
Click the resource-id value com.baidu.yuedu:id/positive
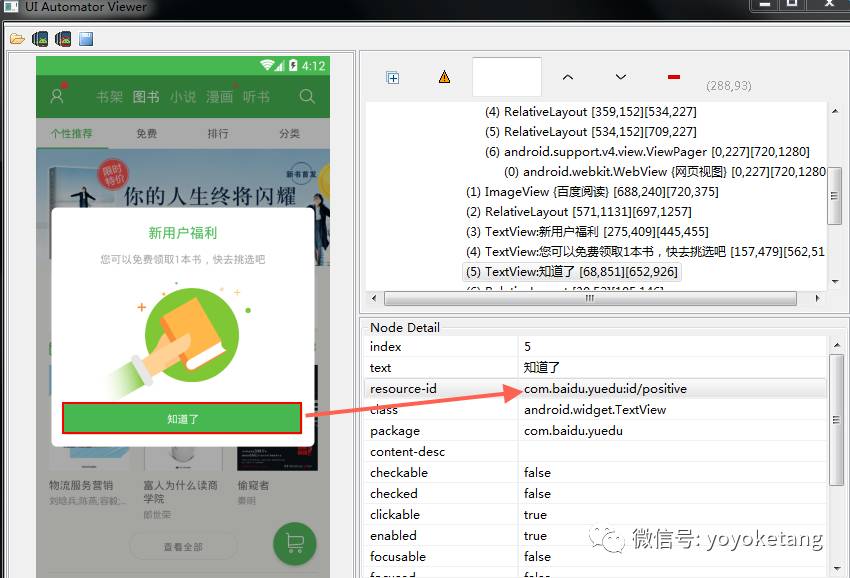[605, 389]
